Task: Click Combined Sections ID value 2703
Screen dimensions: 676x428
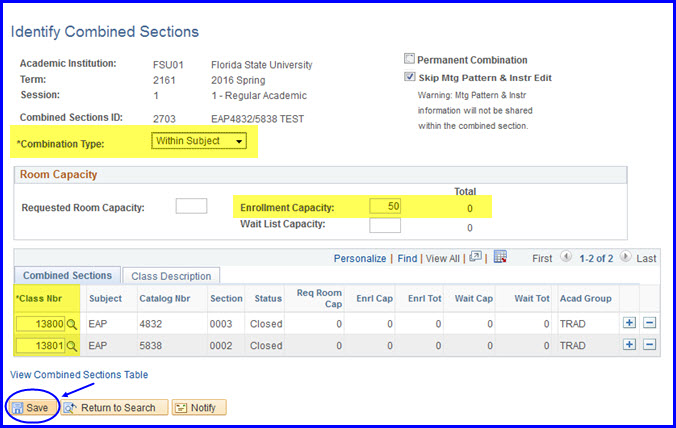Action: pyautogui.click(x=164, y=119)
